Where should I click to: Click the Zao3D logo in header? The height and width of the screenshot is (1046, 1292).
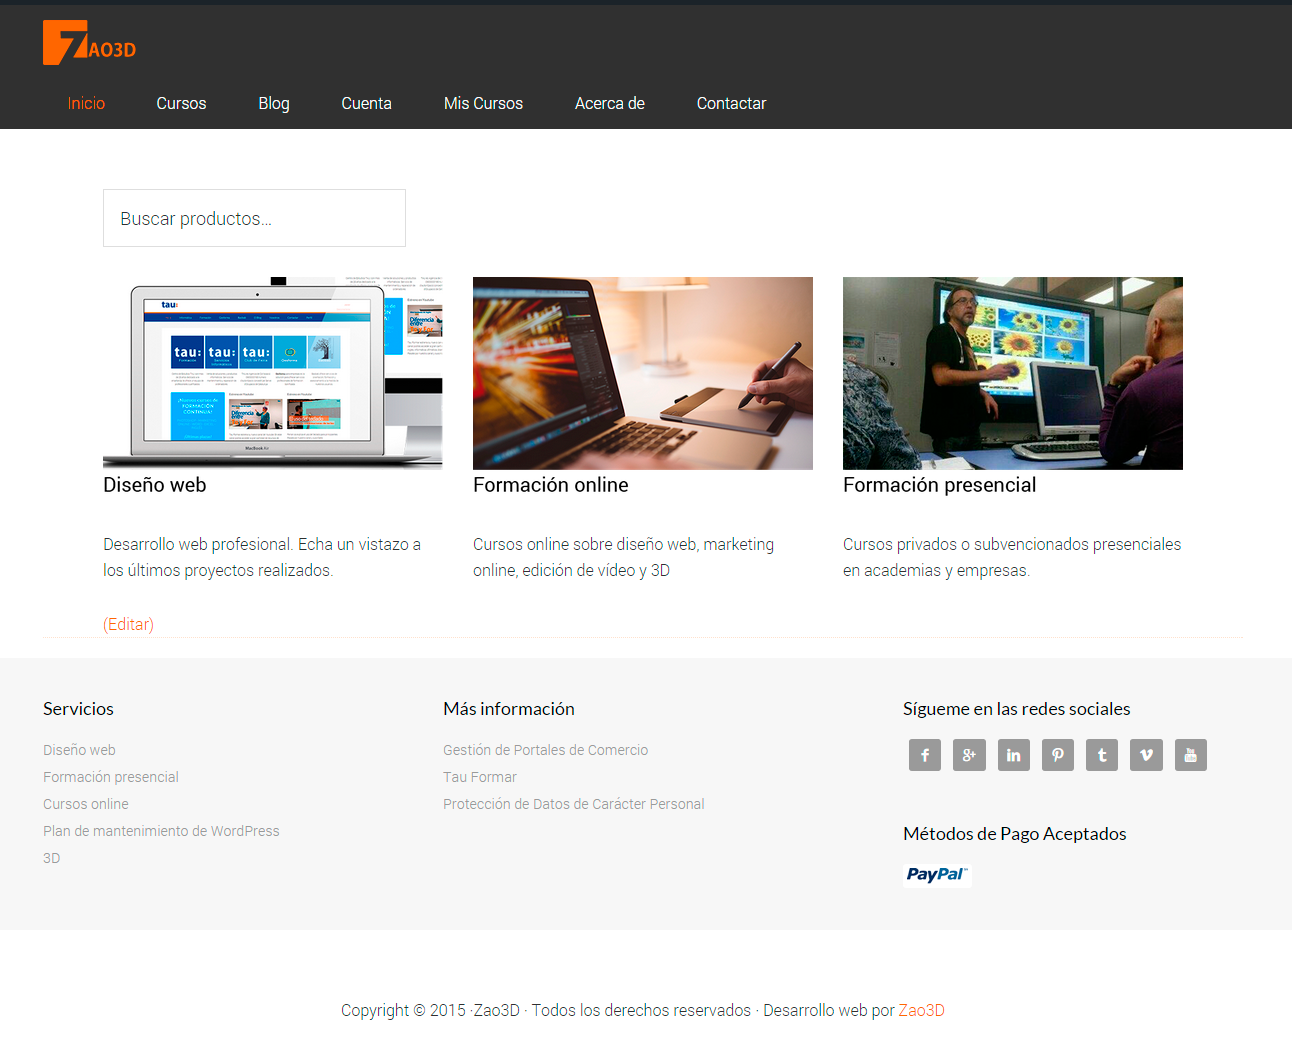coord(89,43)
